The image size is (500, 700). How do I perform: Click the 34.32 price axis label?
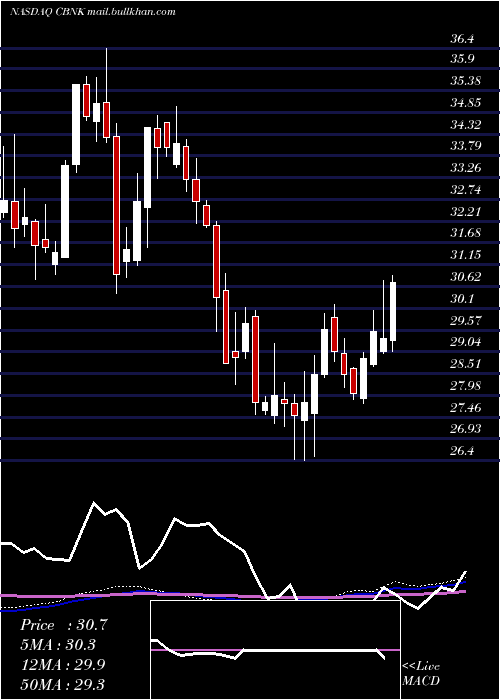tap(465, 124)
